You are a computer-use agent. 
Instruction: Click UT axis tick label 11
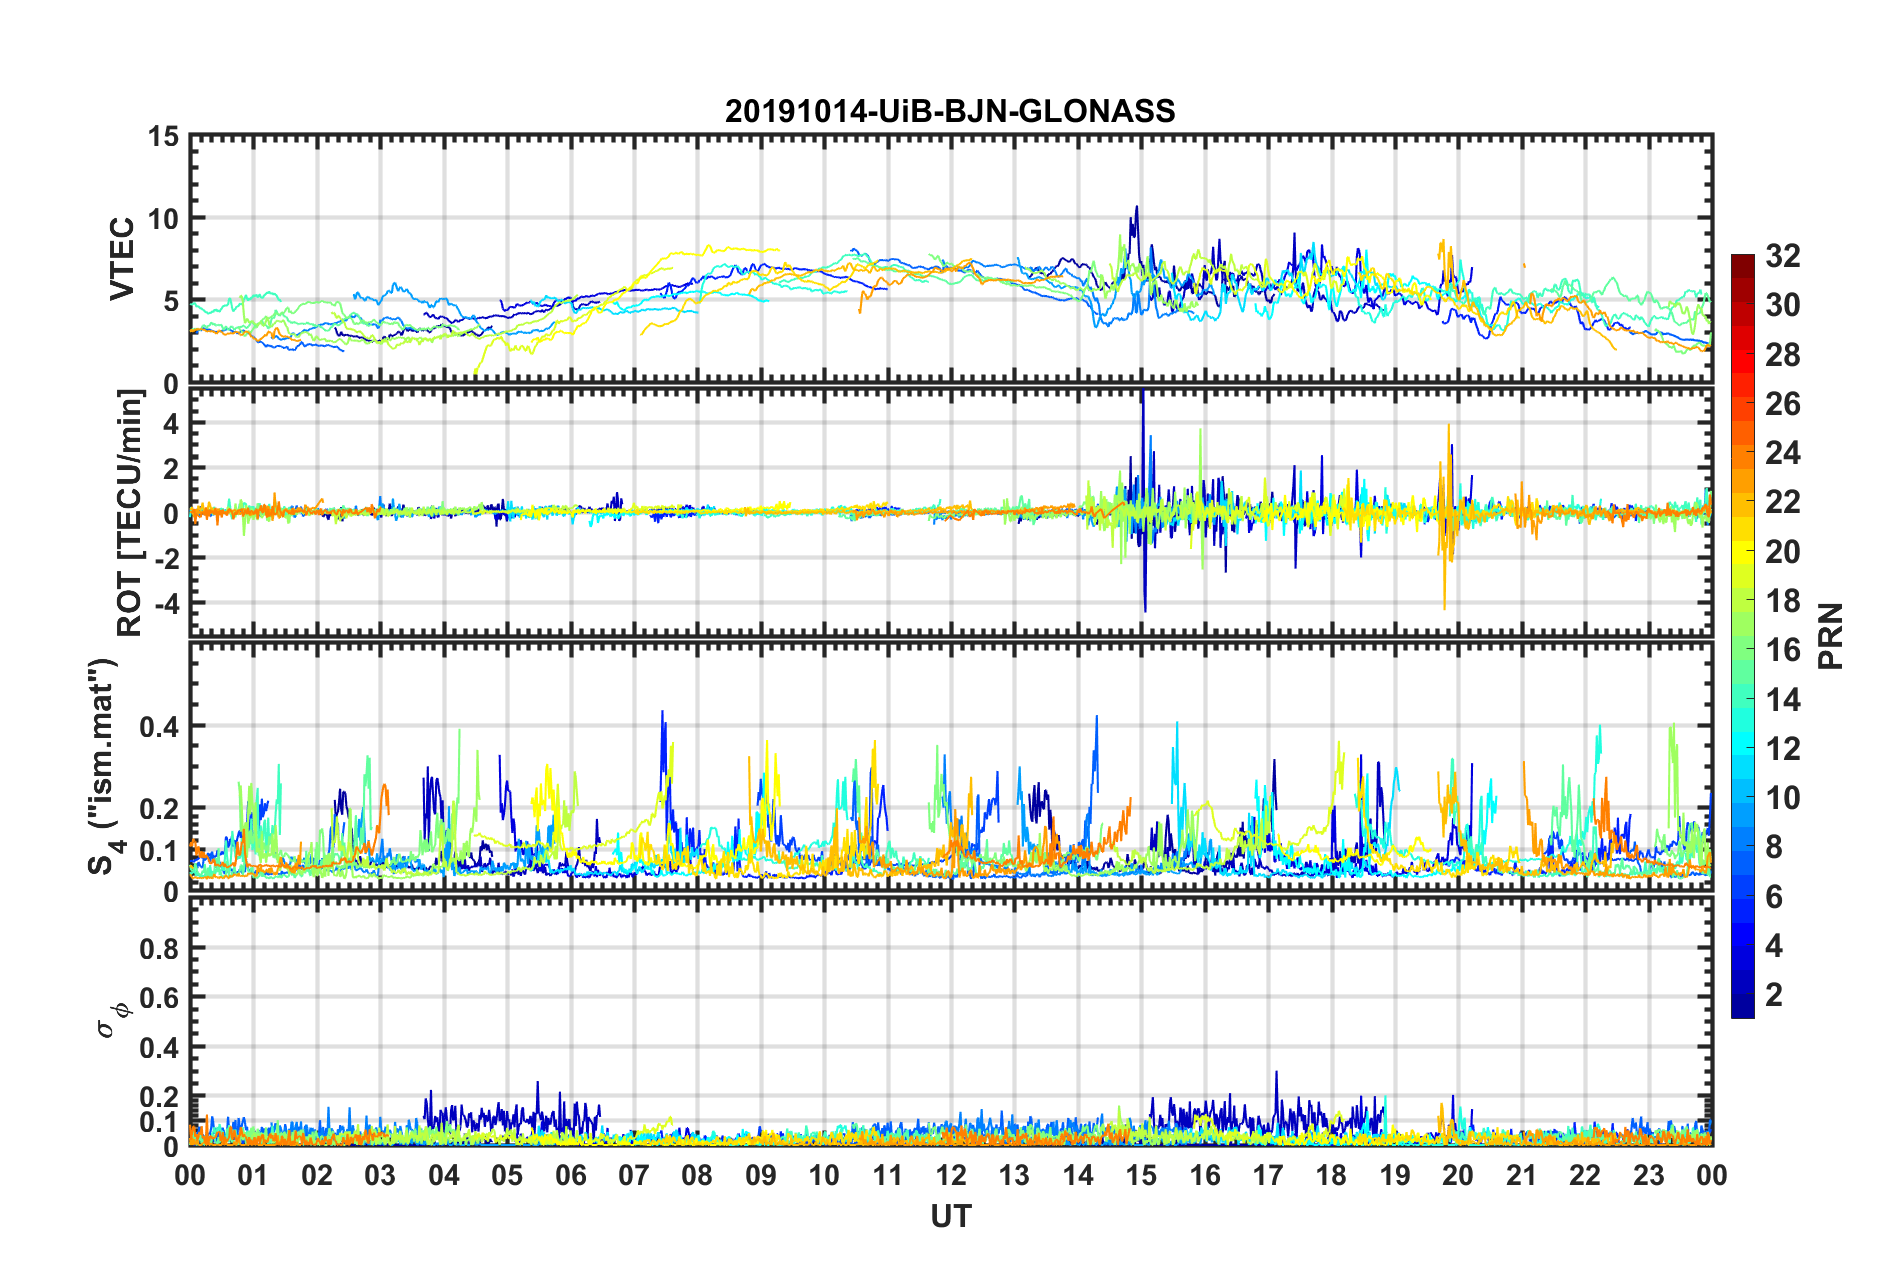pos(888,1175)
